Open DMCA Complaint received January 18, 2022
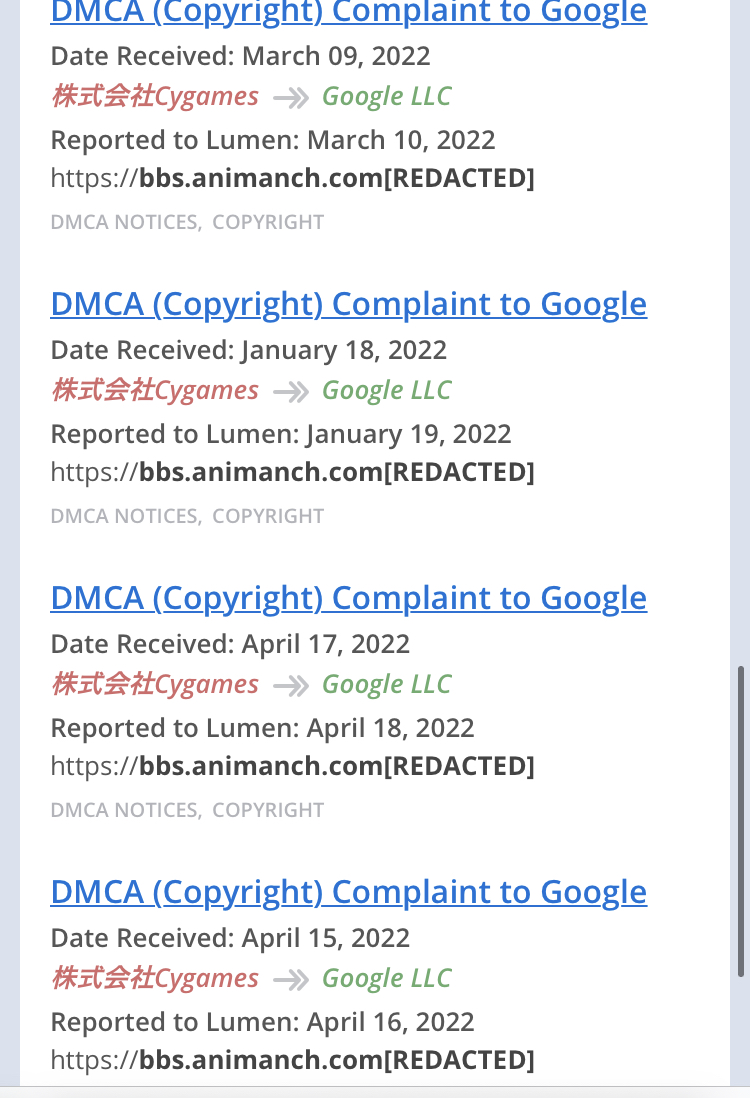The width and height of the screenshot is (750, 1098). (x=349, y=304)
